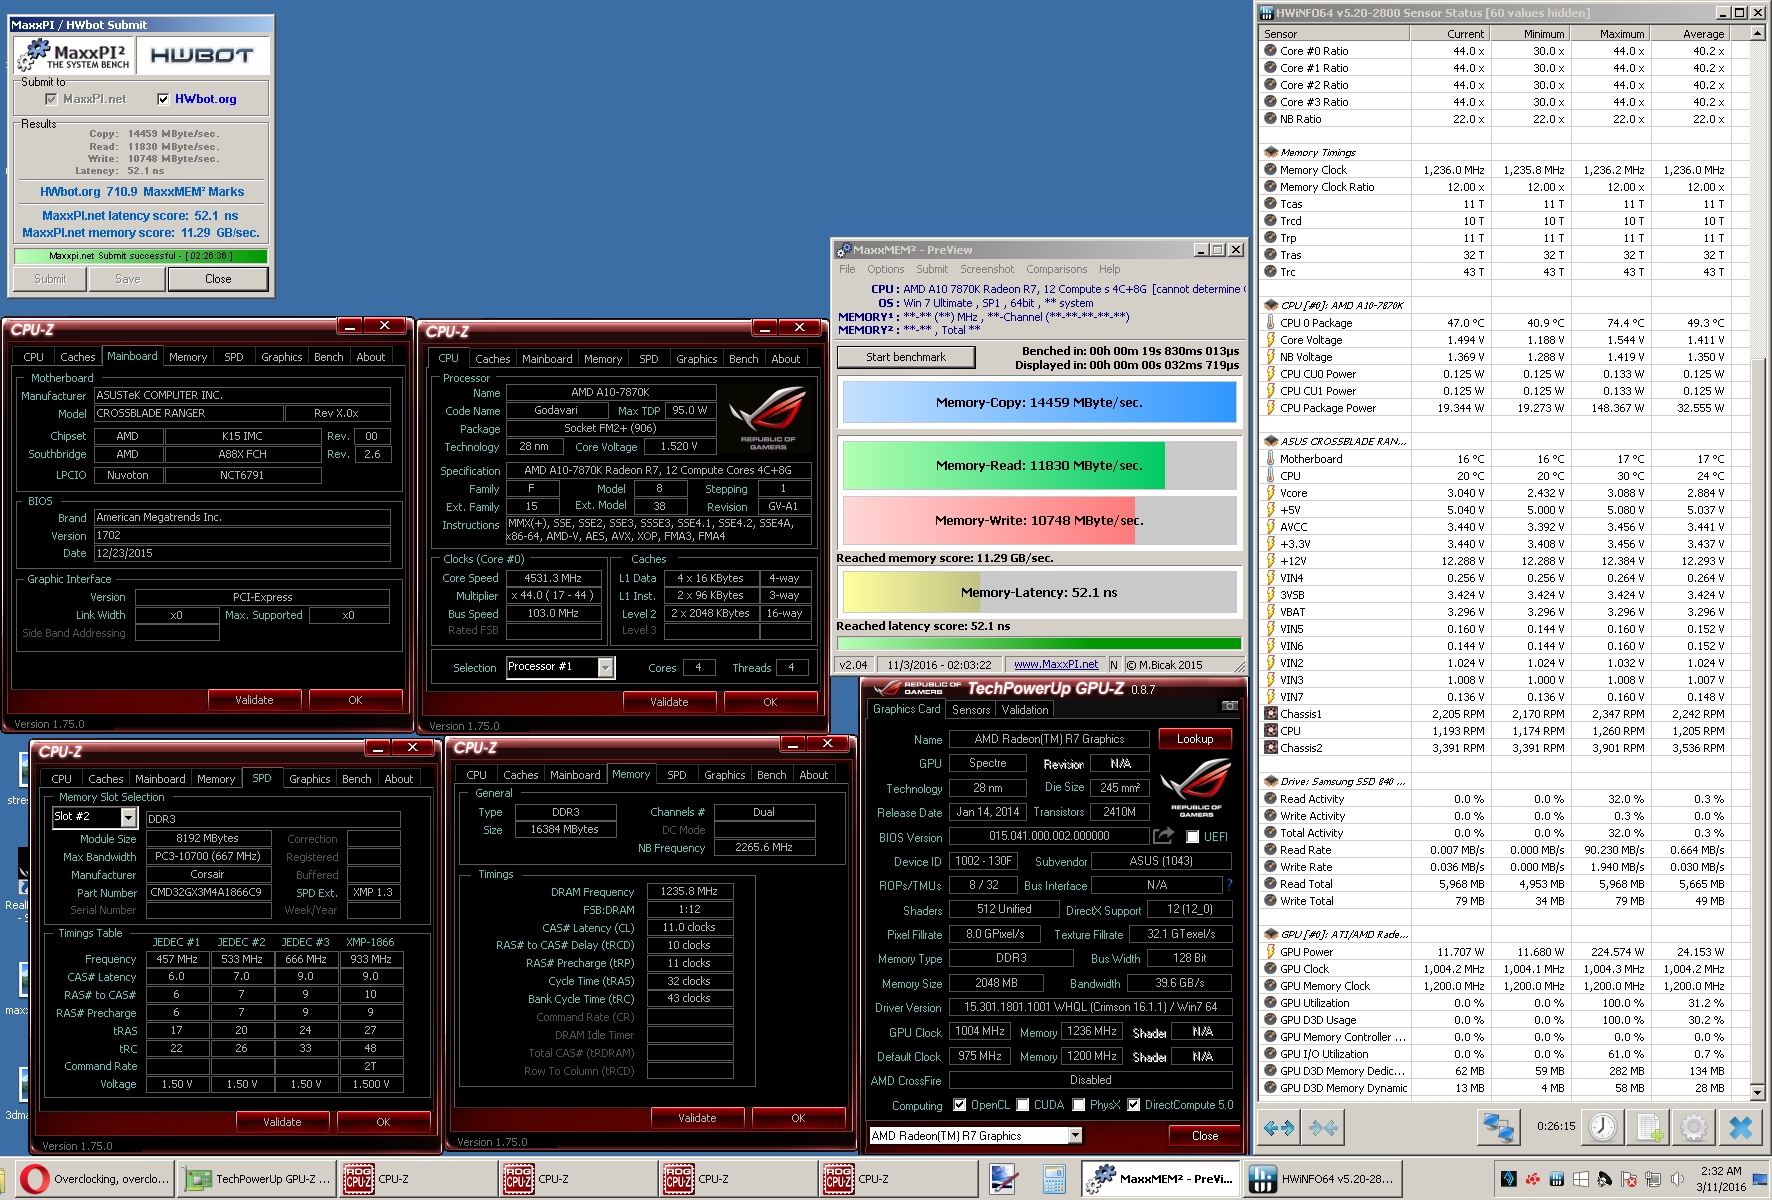Click the Memory-Copy result bar
The height and width of the screenshot is (1200, 1772).
pyautogui.click(x=1039, y=402)
